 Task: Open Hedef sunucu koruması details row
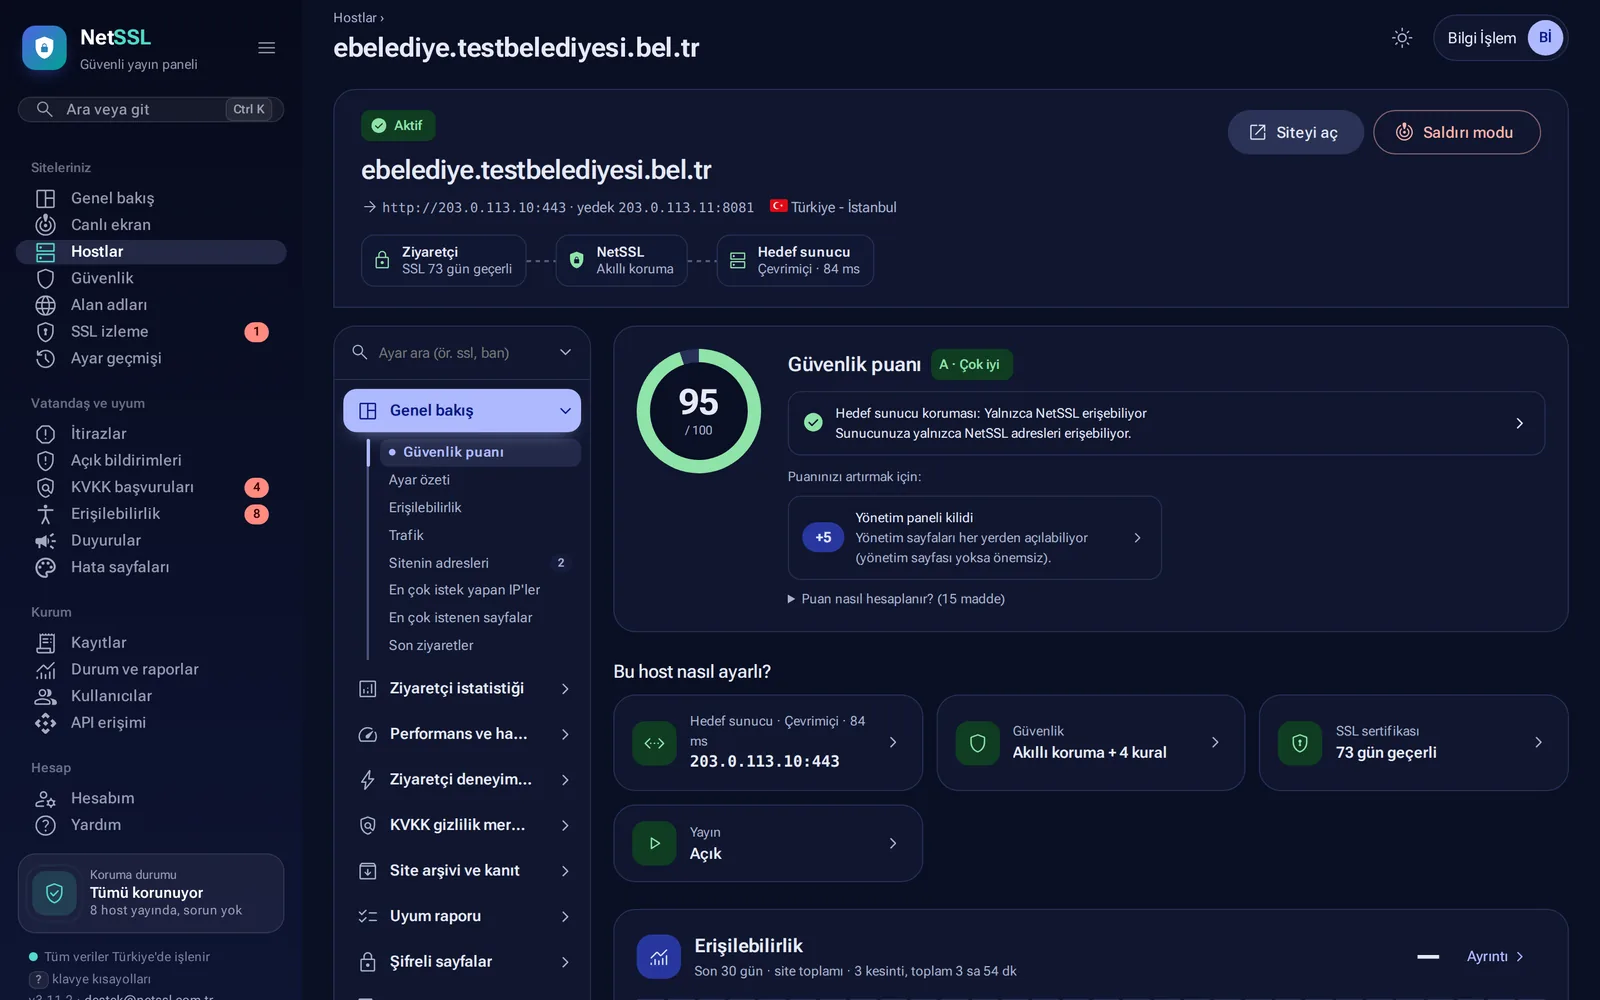click(1166, 423)
